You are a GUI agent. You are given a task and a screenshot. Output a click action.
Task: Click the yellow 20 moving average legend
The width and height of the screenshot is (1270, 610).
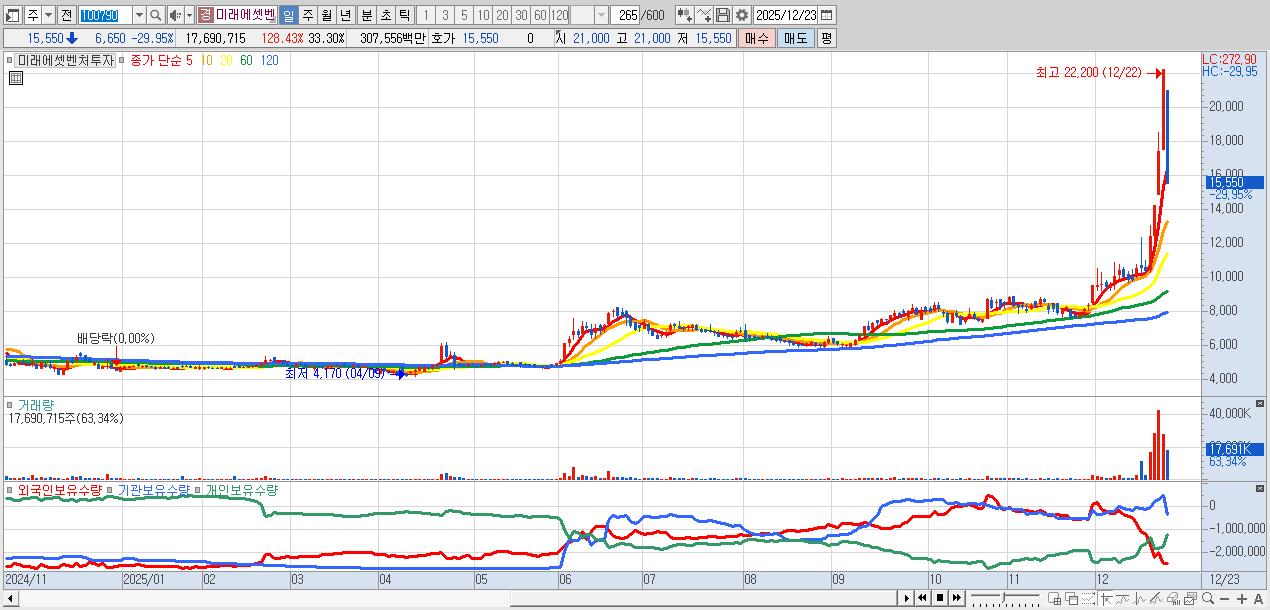tap(226, 60)
